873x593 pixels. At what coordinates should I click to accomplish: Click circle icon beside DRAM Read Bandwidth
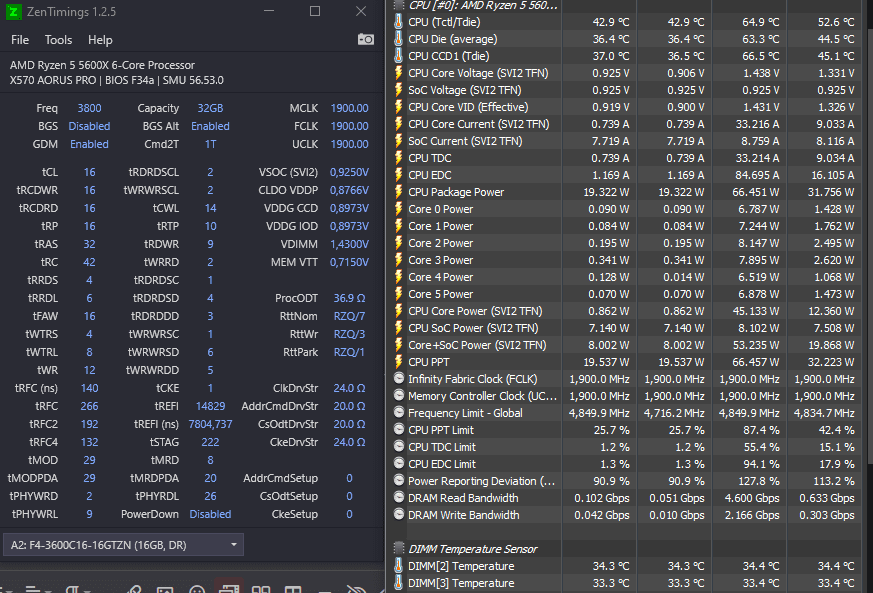[399, 498]
